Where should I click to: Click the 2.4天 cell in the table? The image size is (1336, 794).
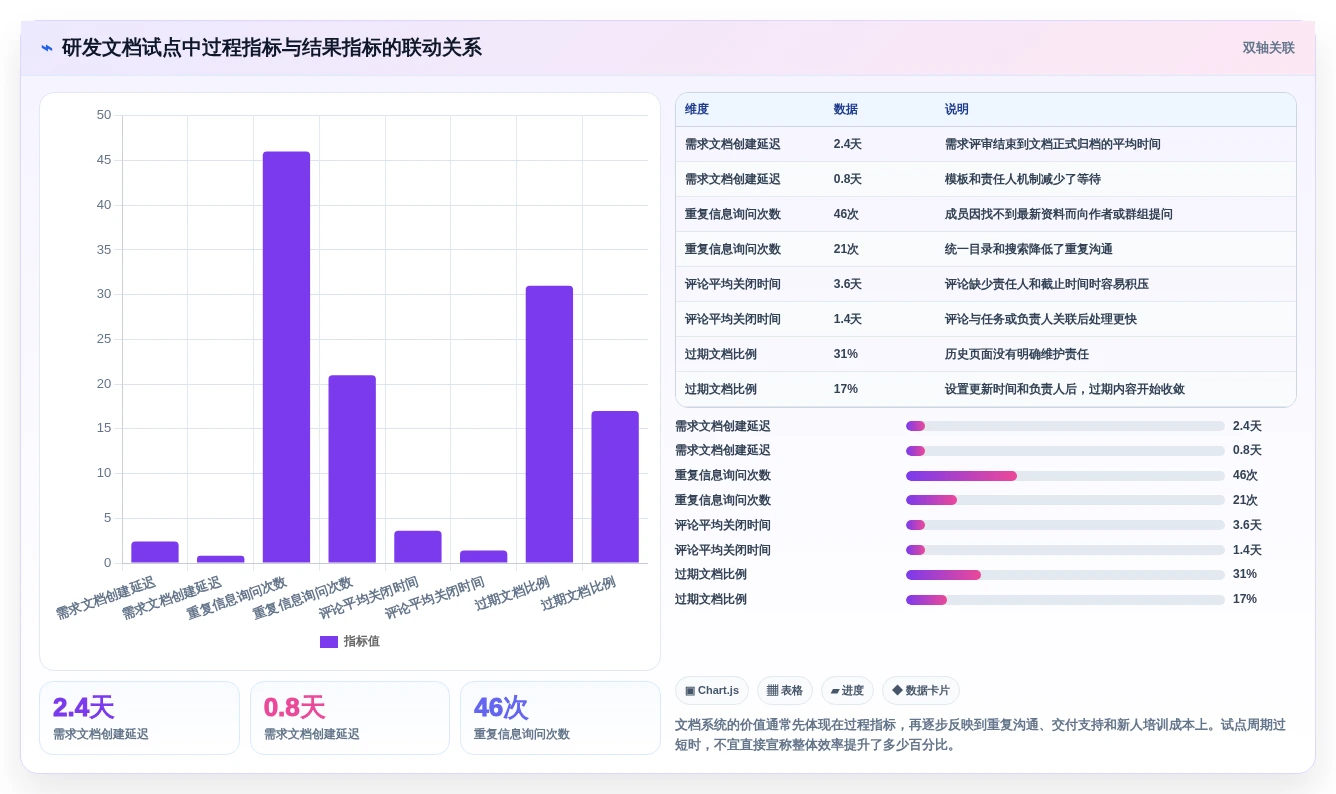[848, 145]
